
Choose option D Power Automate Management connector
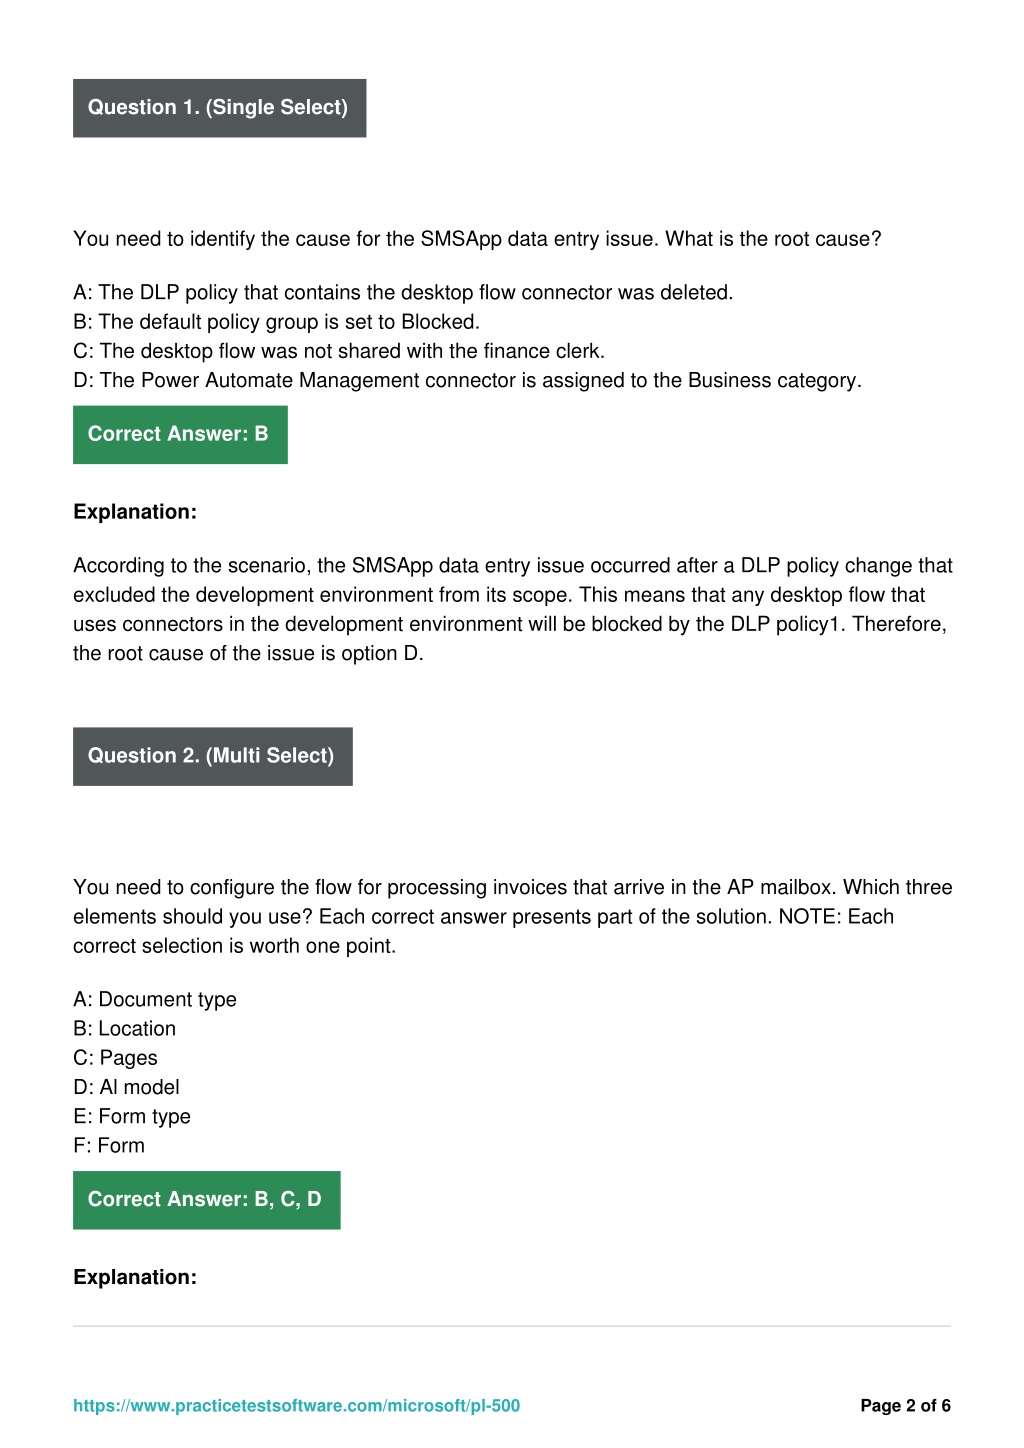(x=467, y=380)
